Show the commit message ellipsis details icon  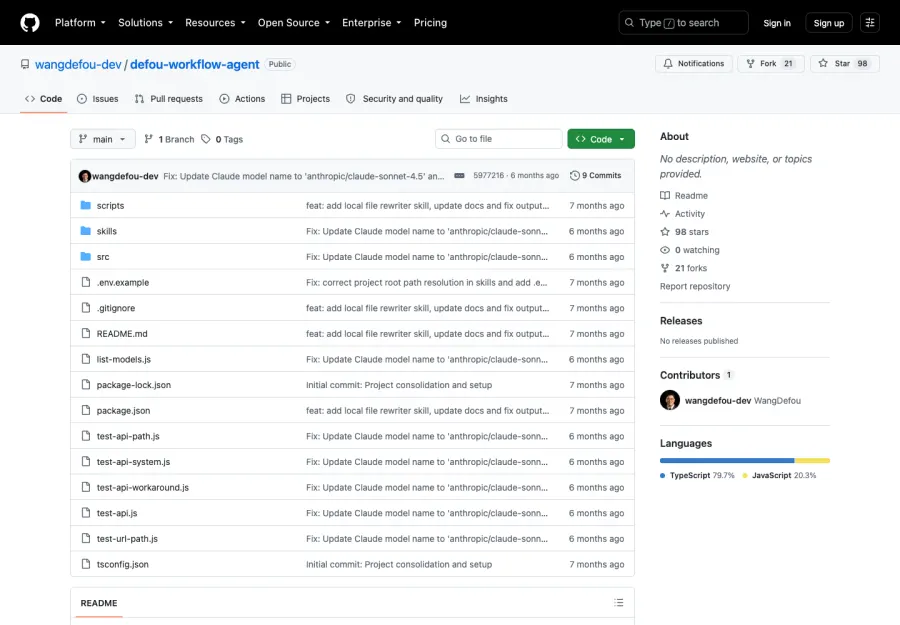pos(459,176)
